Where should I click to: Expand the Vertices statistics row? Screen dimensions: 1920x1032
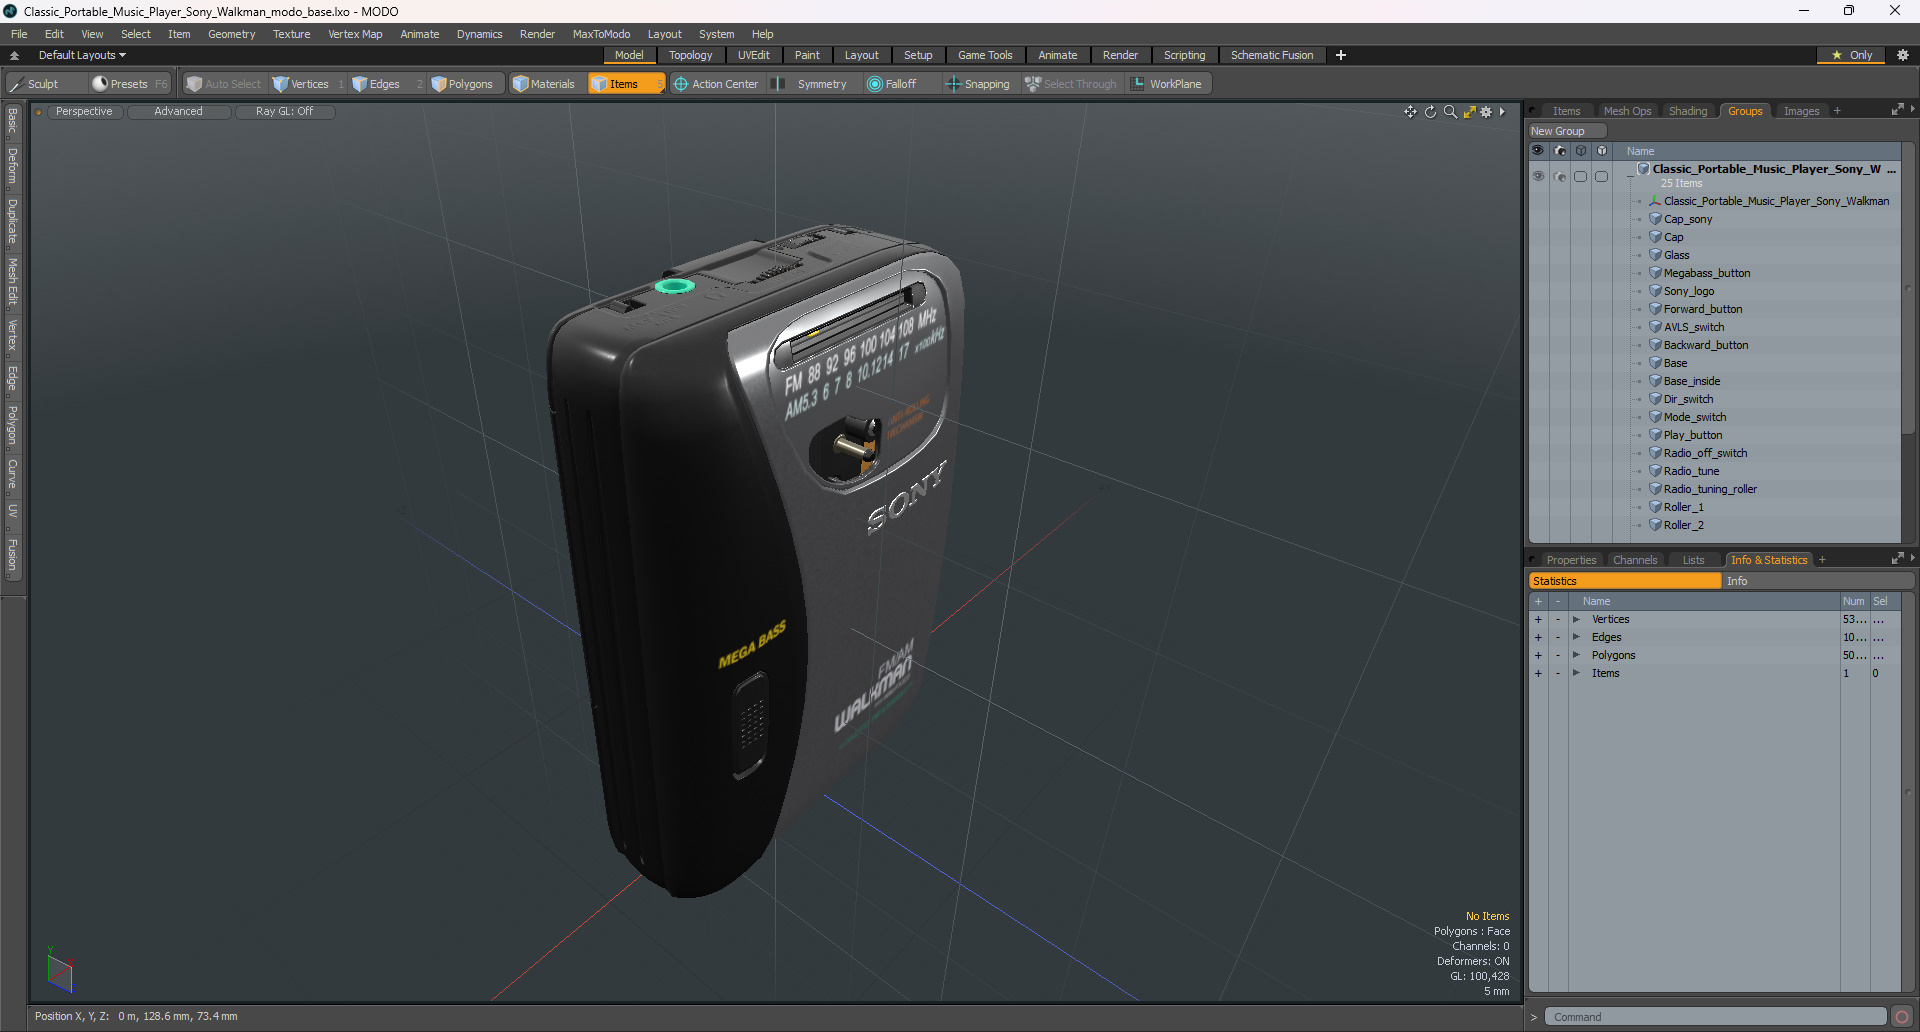tap(1576, 620)
